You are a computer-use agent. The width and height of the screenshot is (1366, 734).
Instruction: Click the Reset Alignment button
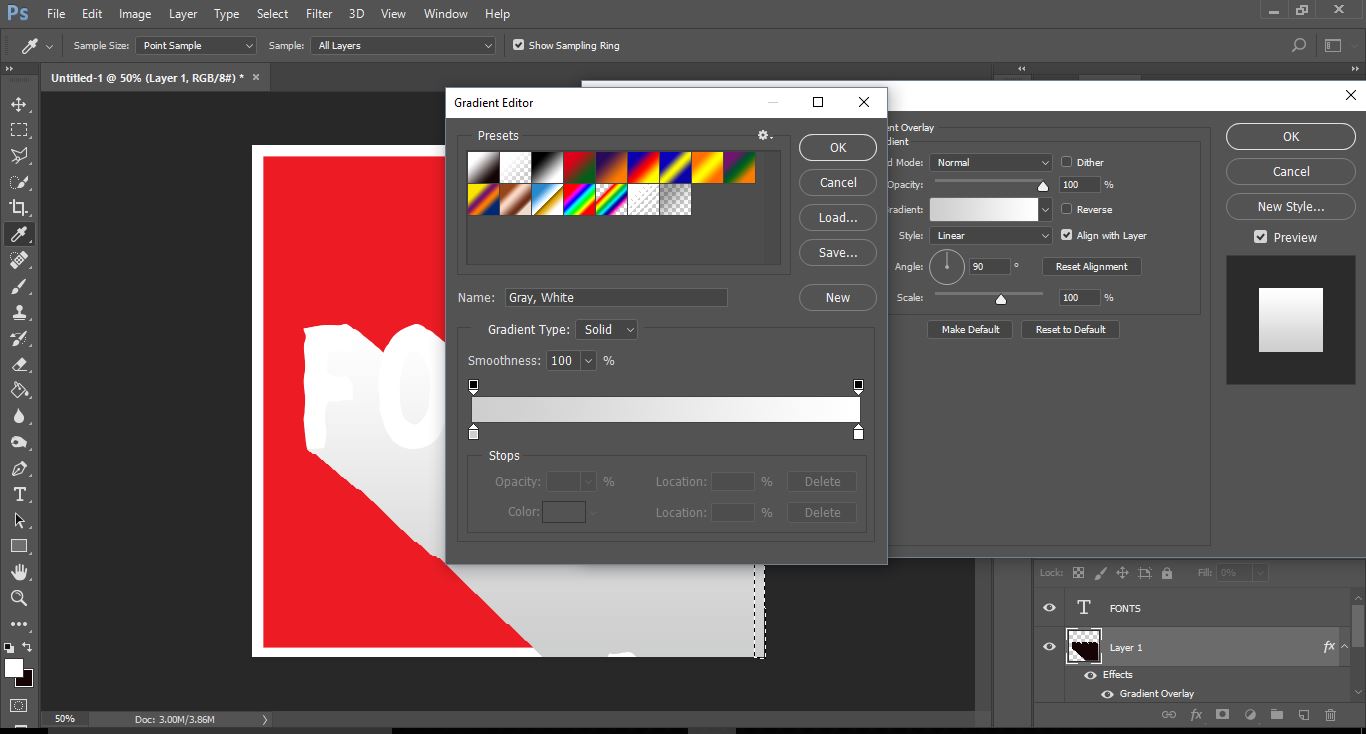tap(1091, 266)
